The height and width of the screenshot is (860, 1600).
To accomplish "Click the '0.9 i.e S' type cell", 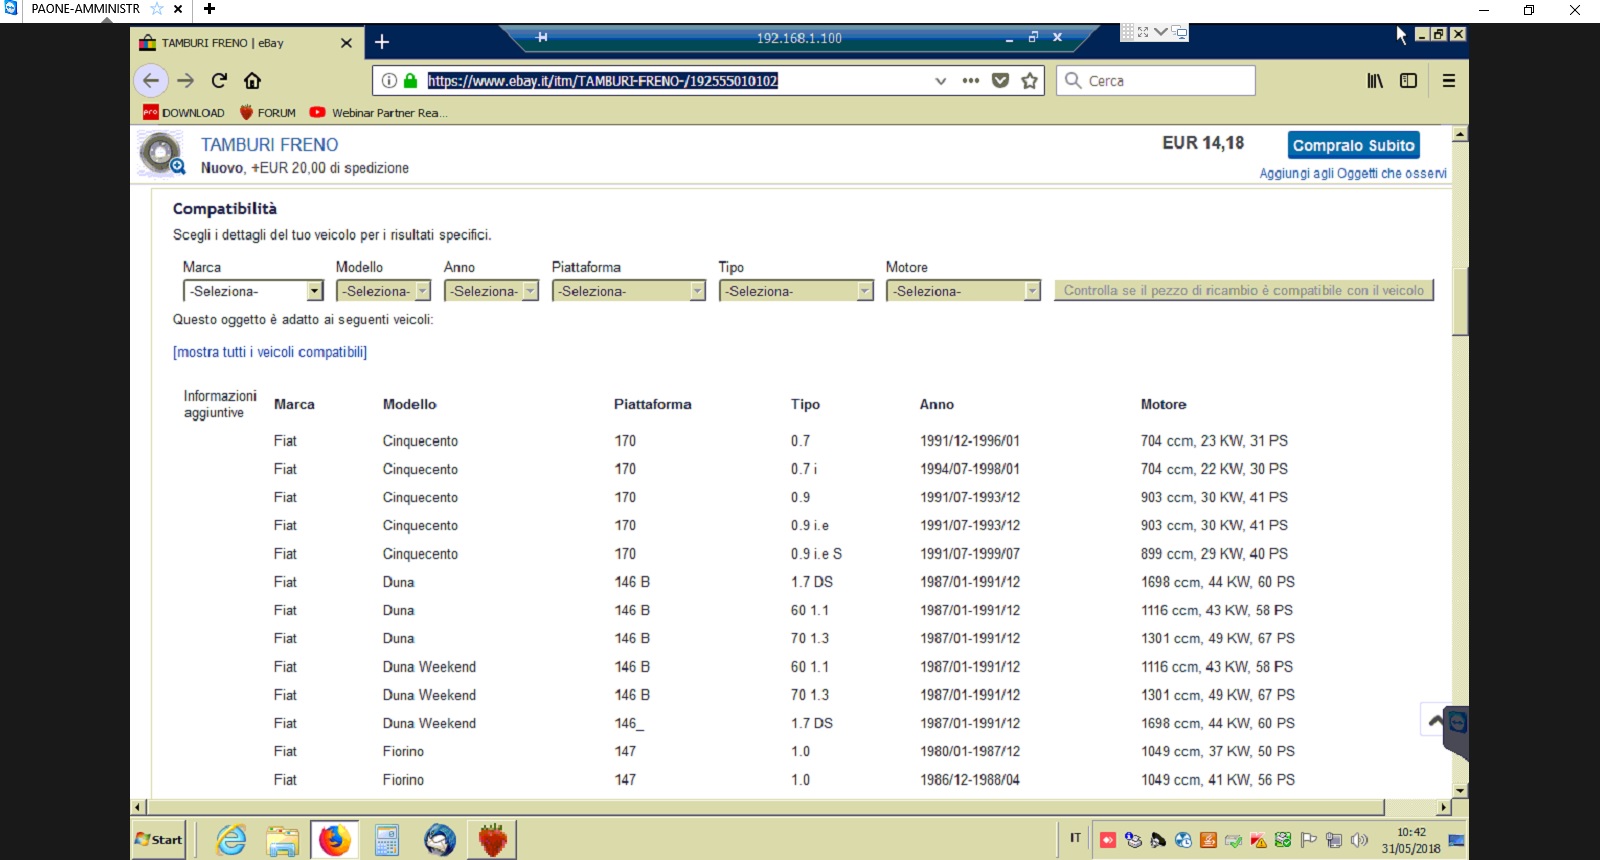I will click(x=816, y=554).
